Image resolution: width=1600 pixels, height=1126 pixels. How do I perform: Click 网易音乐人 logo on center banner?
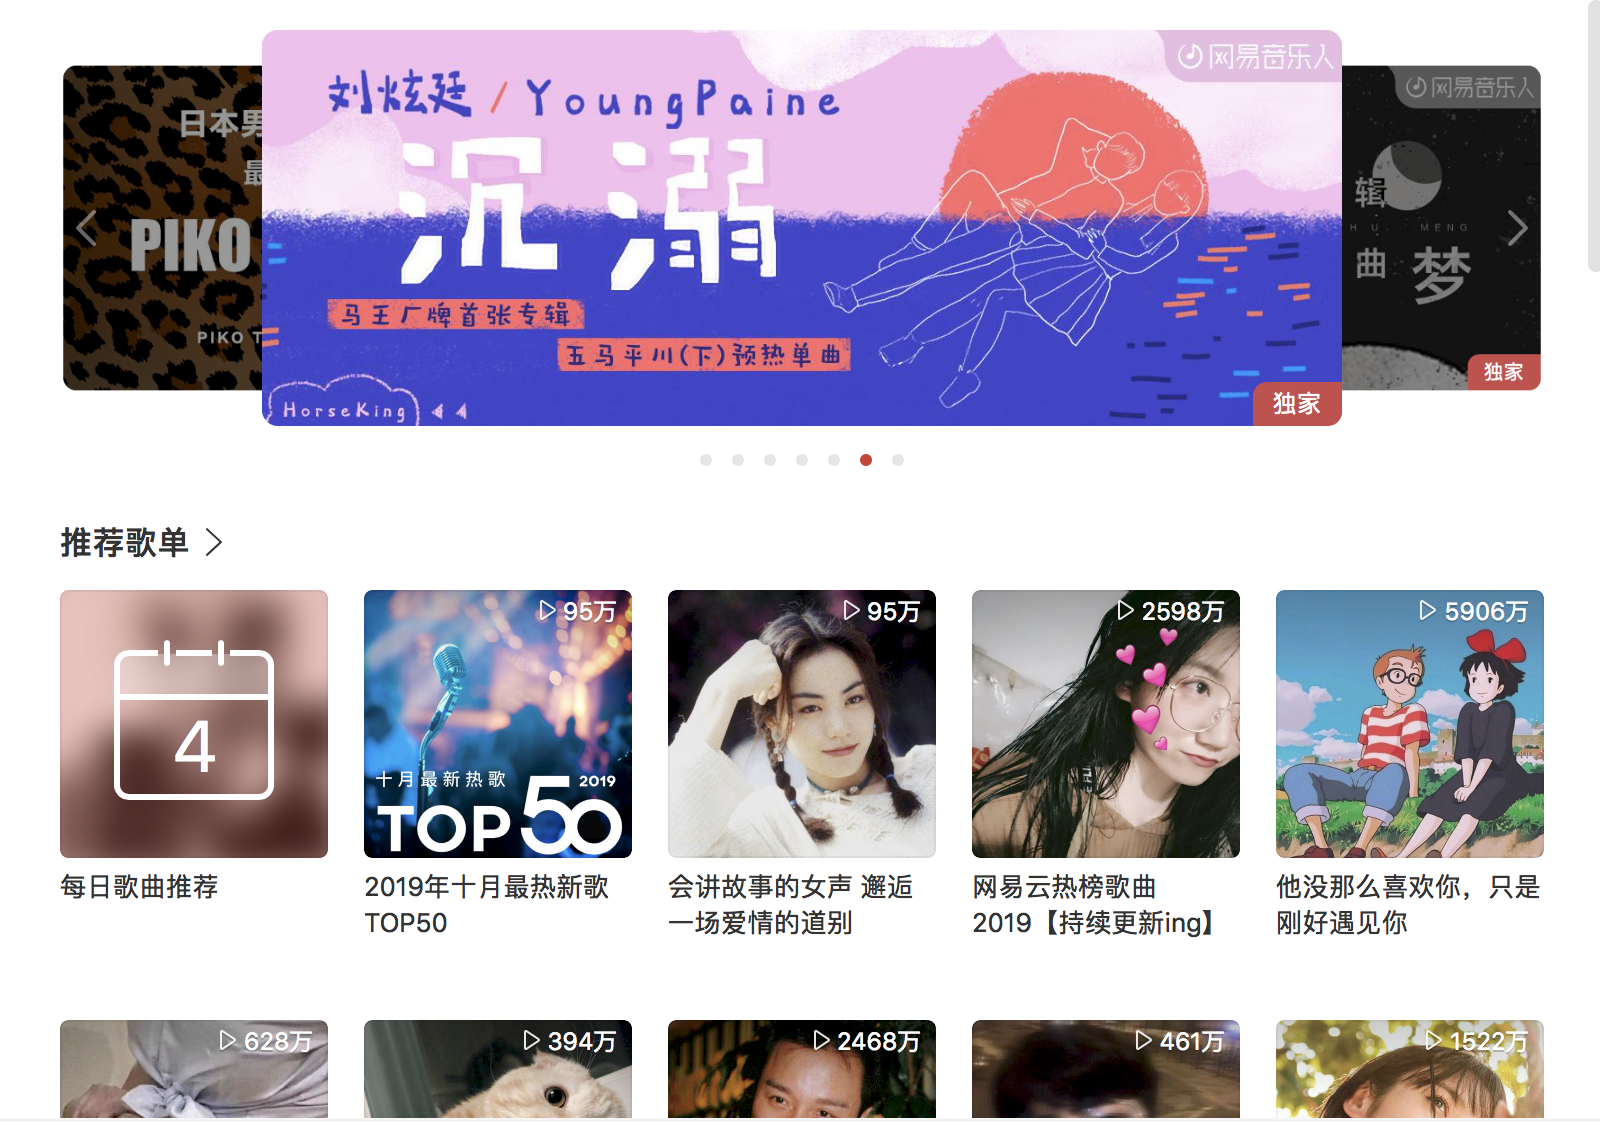pyautogui.click(x=1255, y=56)
